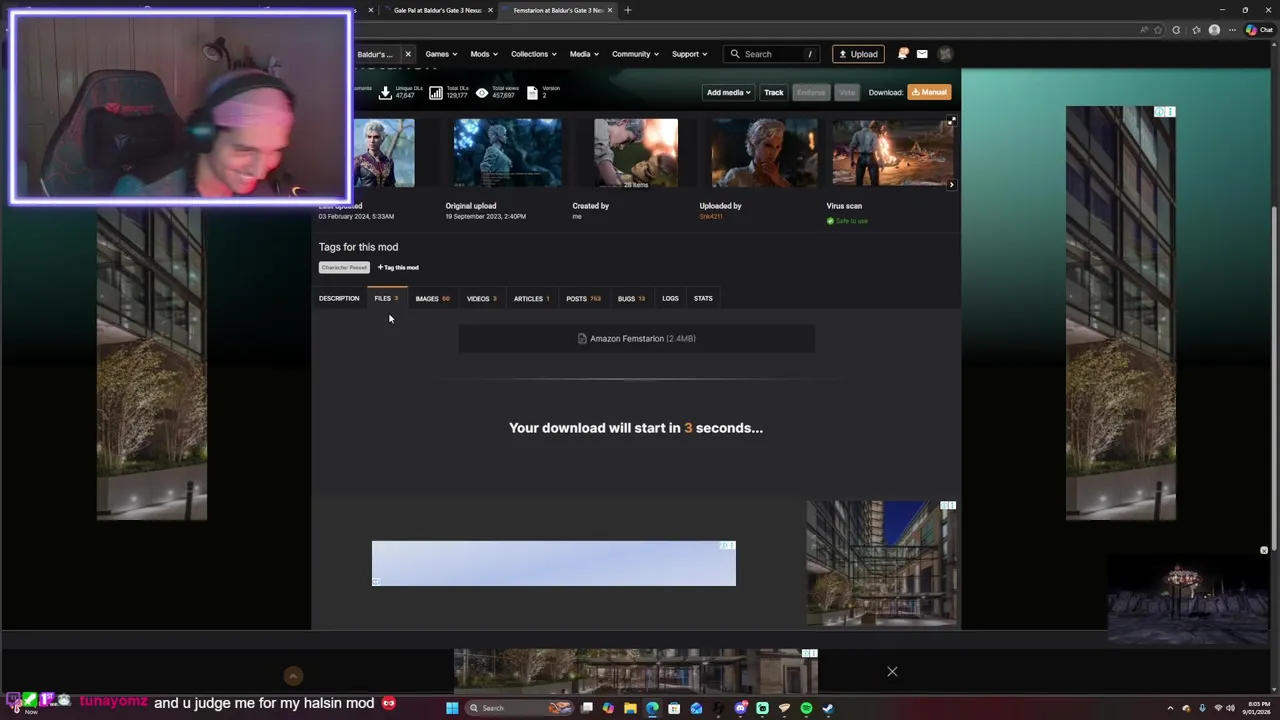Expand the Media menu
1280x720 pixels.
point(584,54)
